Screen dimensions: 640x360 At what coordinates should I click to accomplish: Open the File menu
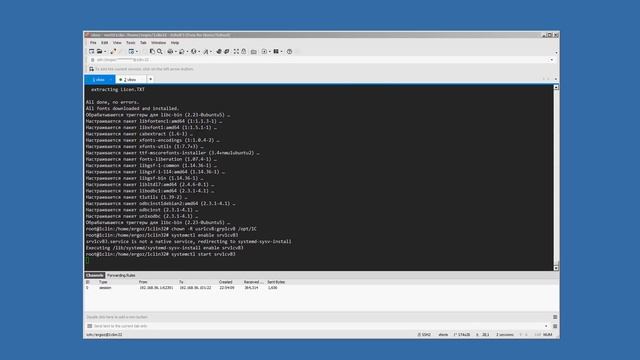(x=93, y=42)
